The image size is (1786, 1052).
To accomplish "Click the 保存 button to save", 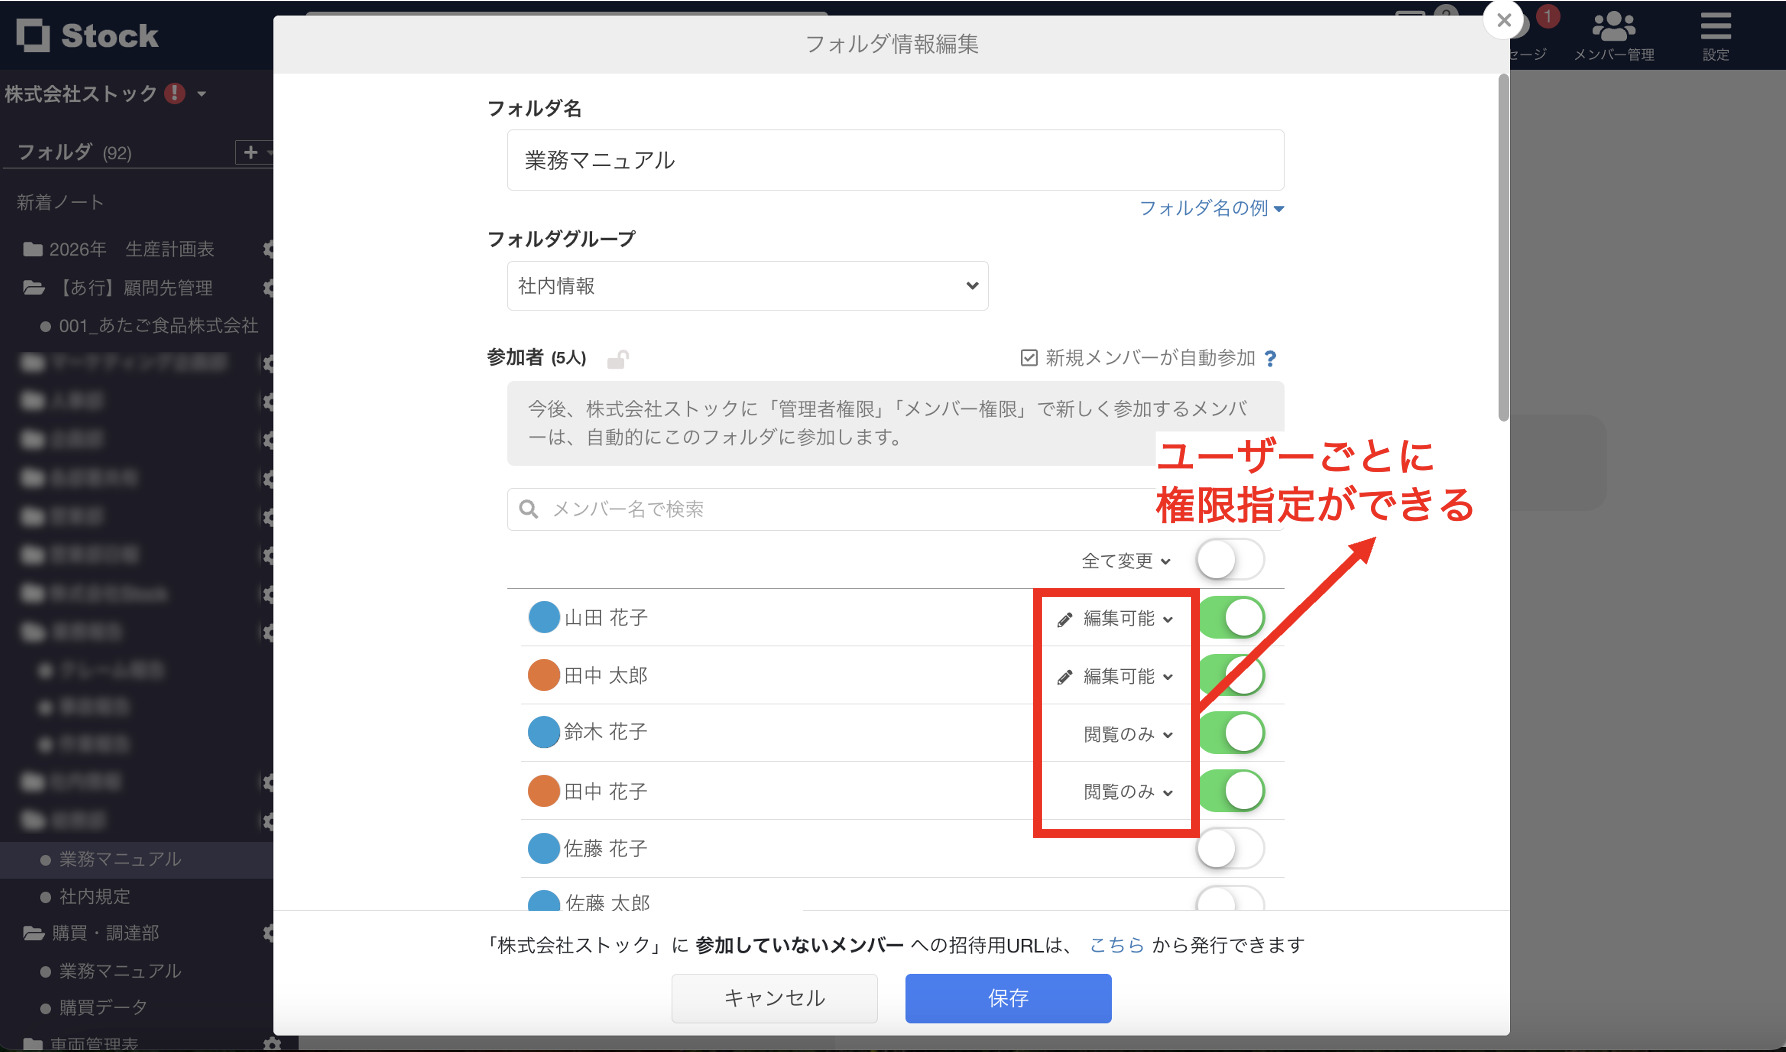I will coord(1007,997).
